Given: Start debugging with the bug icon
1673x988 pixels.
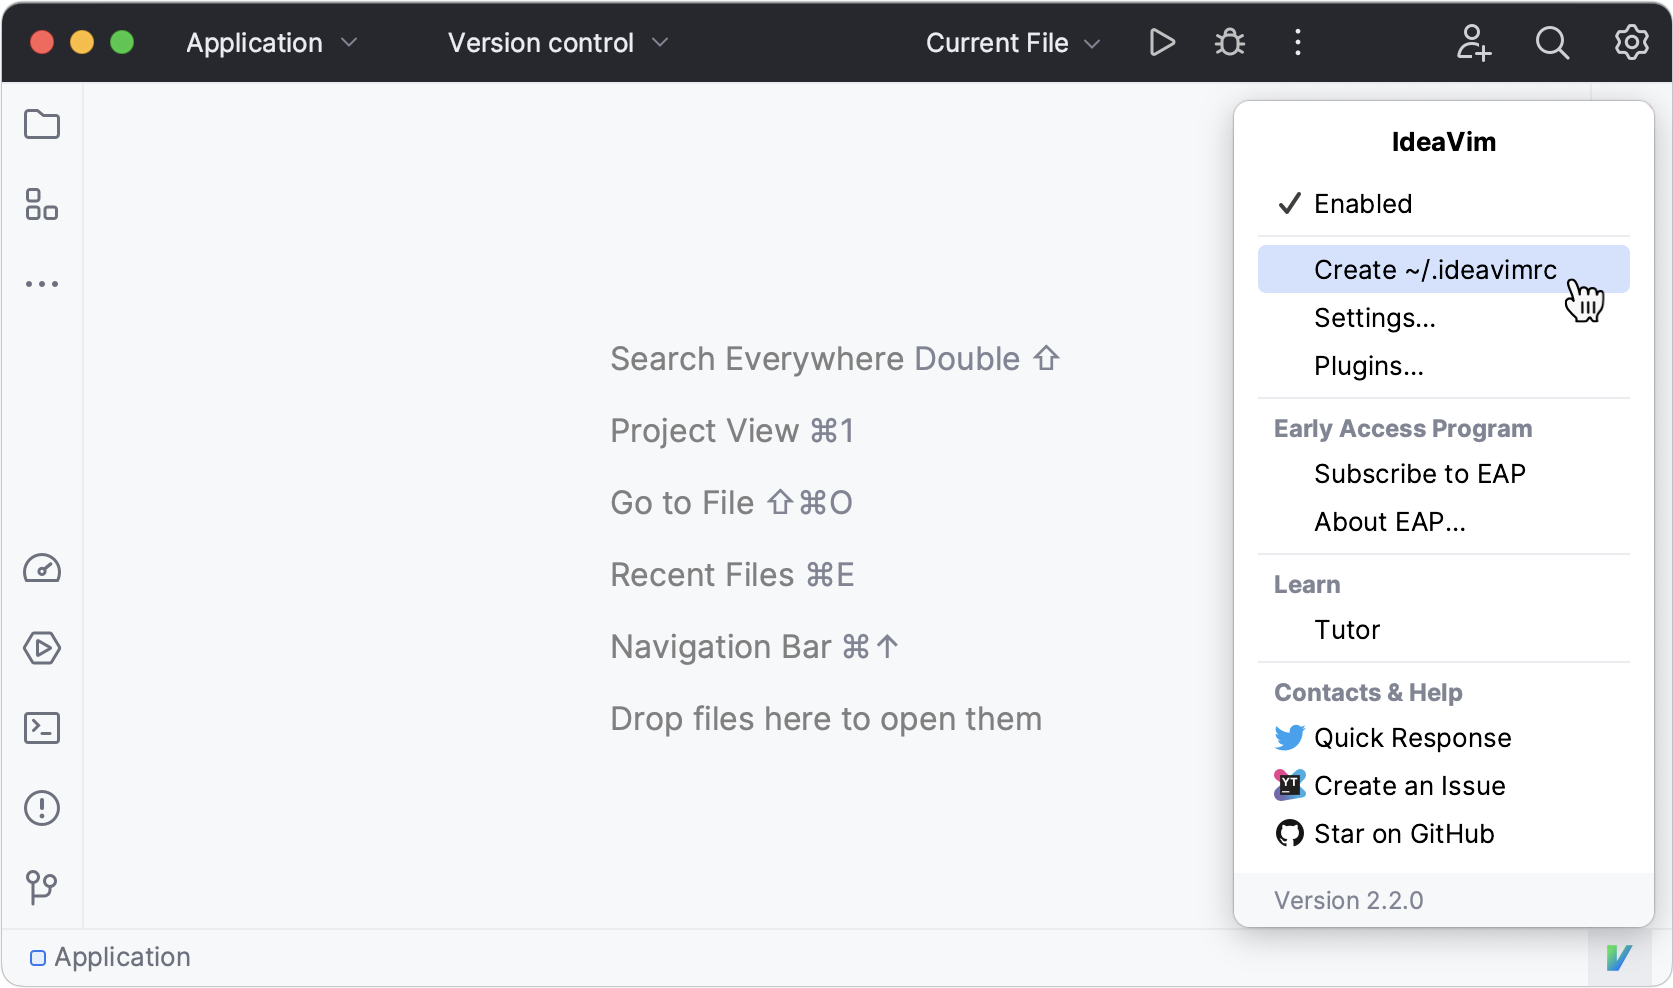Looking at the screenshot, I should point(1230,42).
